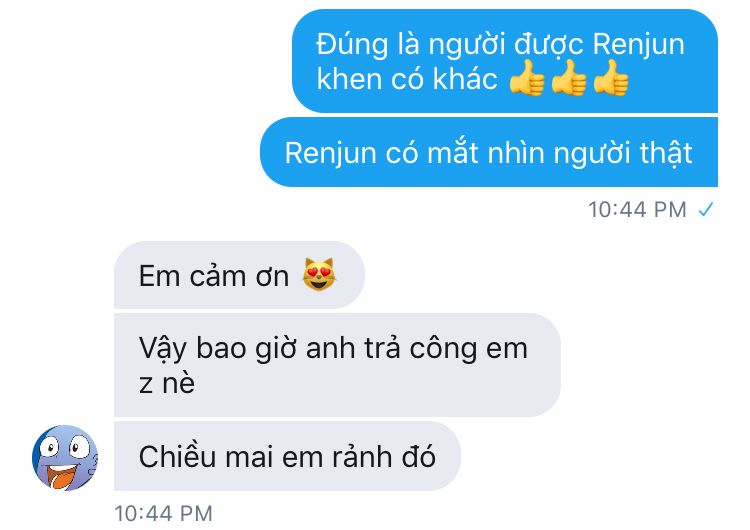
Task: Click the word 'công' in the gray bubble
Action: click(443, 349)
